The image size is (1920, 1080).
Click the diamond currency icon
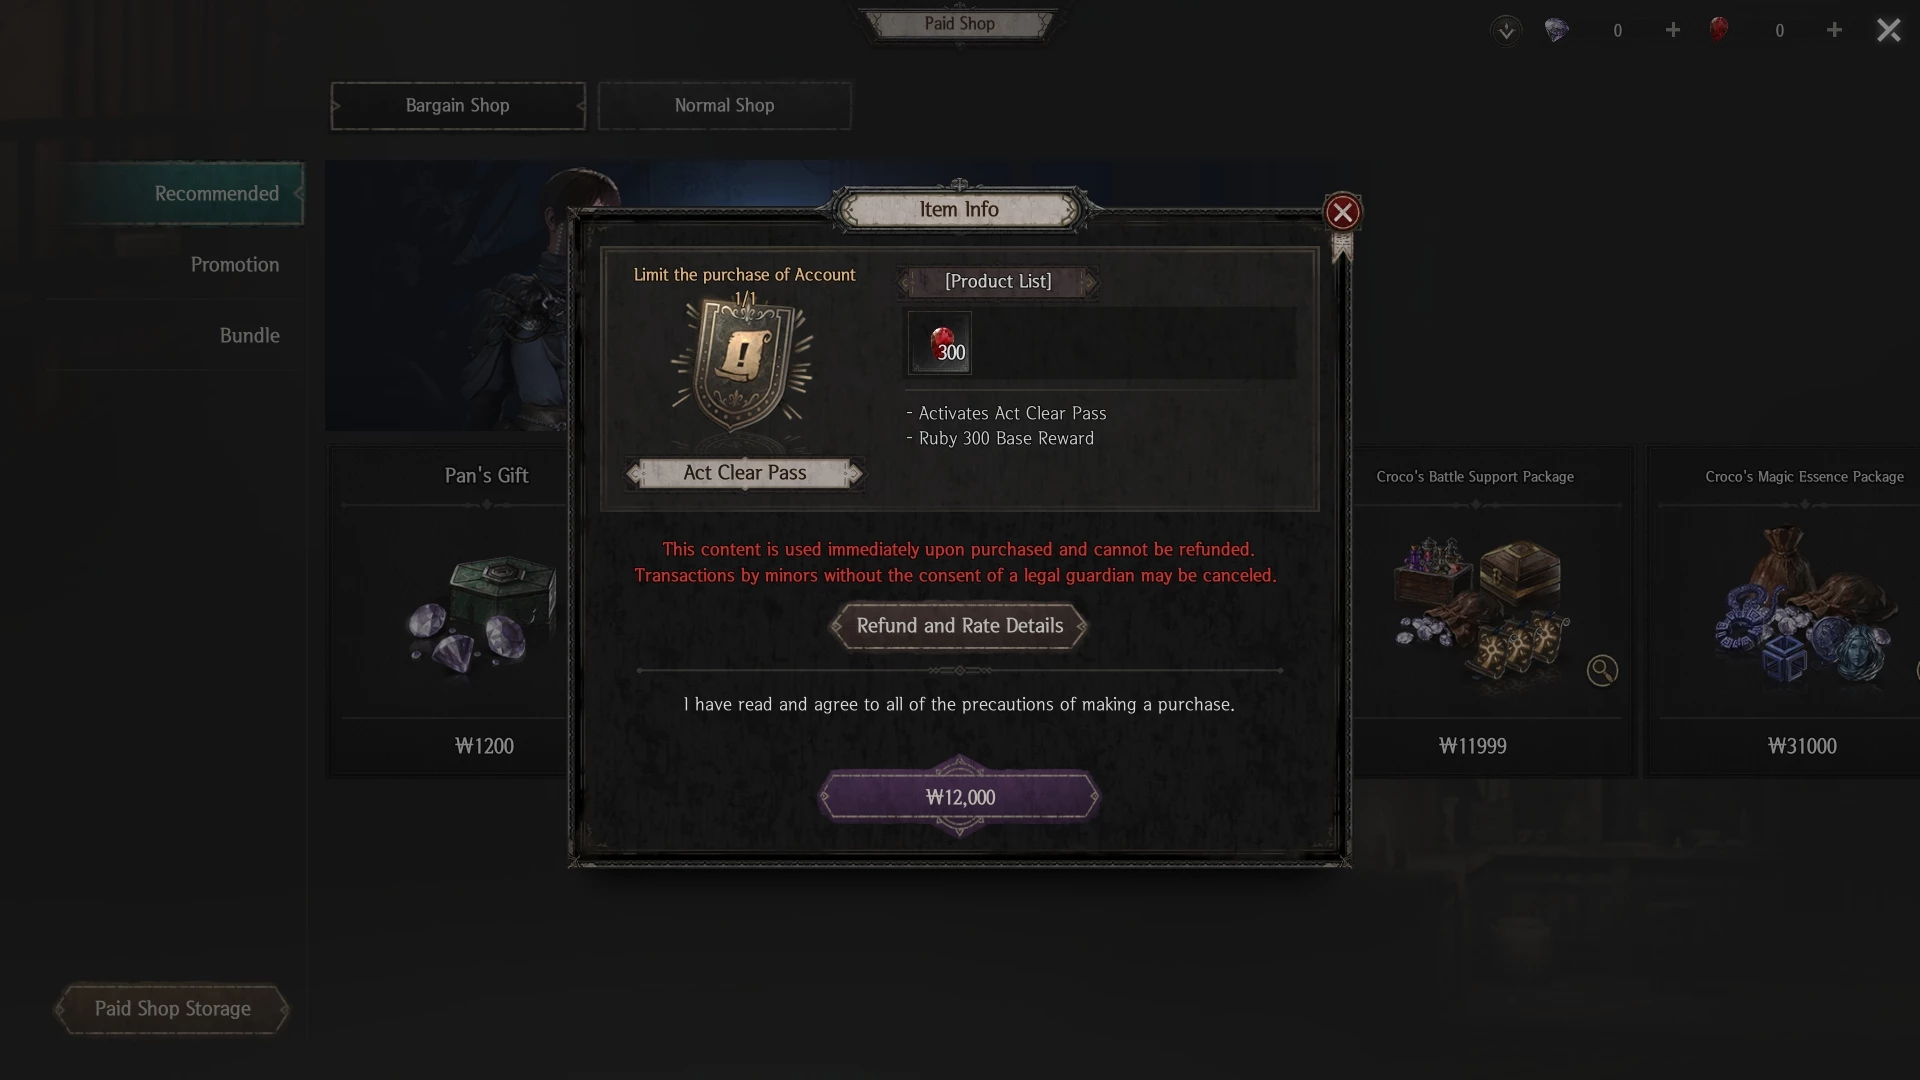point(1556,30)
